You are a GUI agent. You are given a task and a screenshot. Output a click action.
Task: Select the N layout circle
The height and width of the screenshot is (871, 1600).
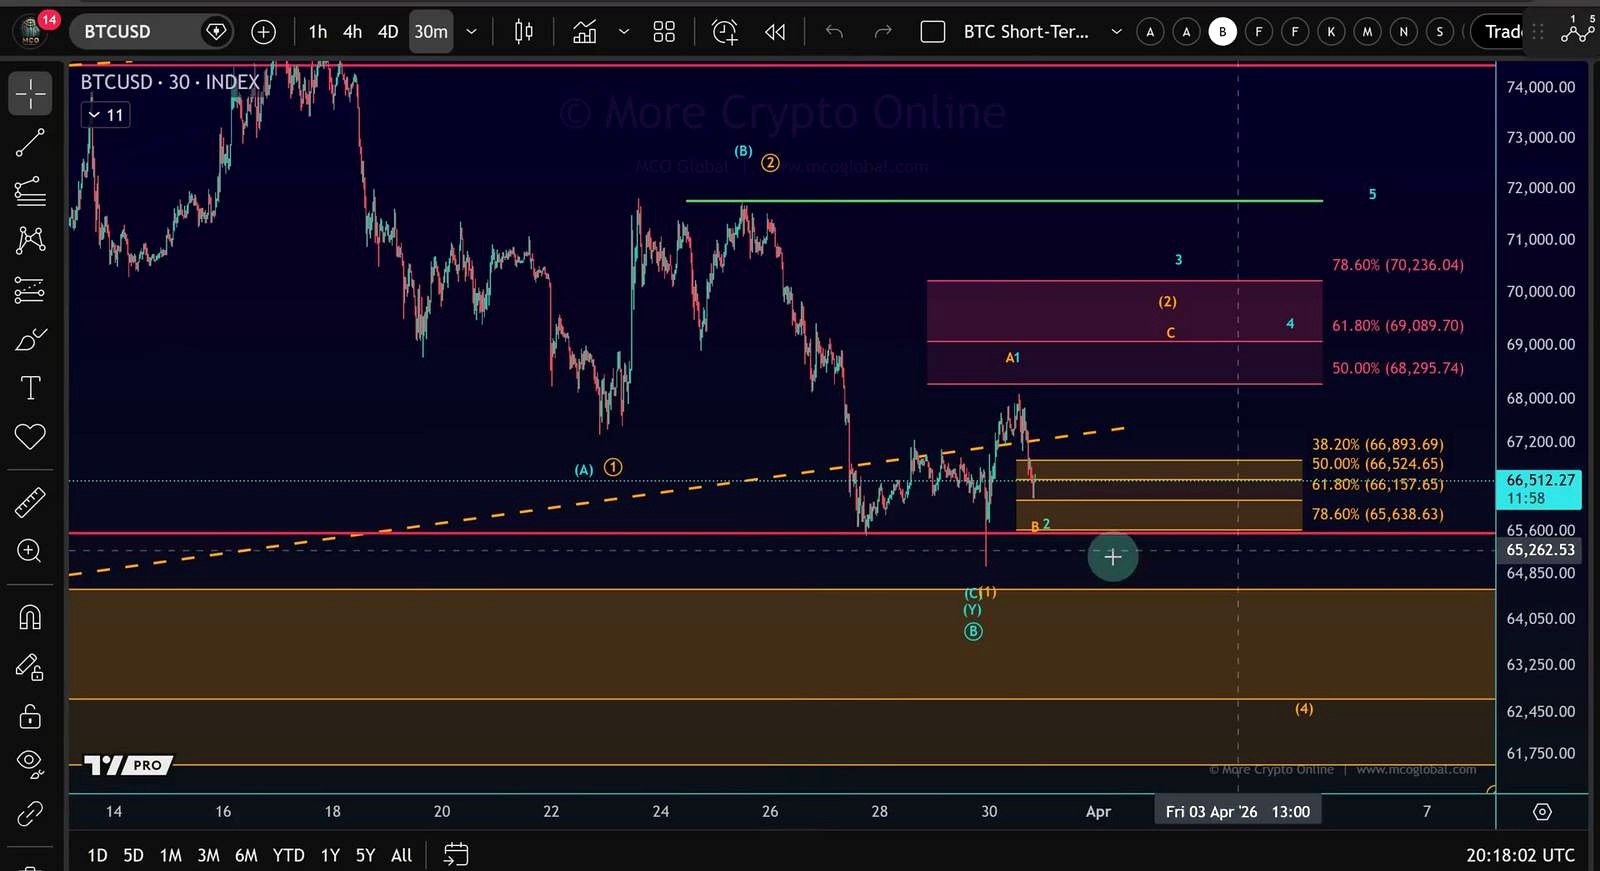(1403, 32)
